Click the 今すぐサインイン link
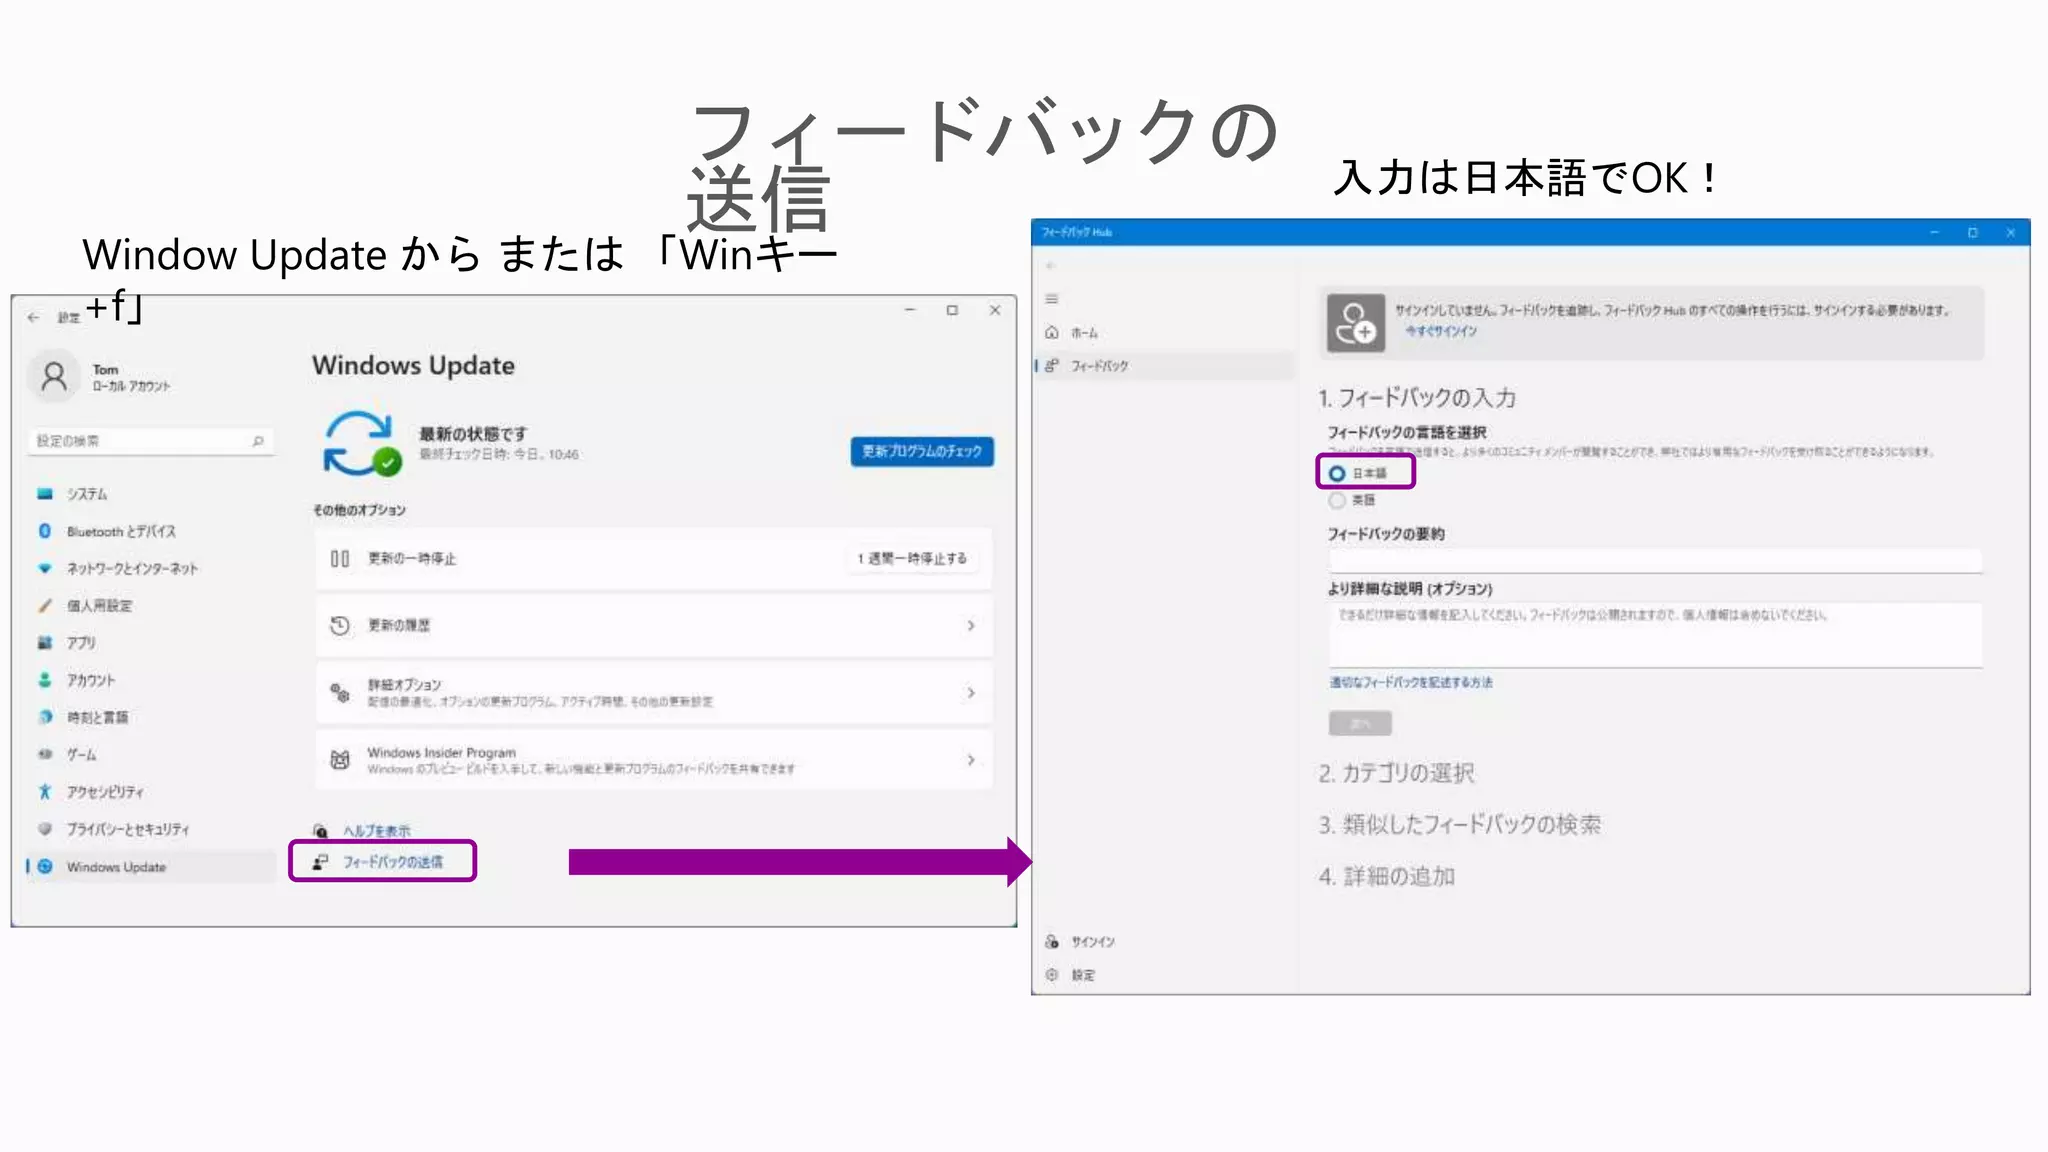 [1441, 331]
